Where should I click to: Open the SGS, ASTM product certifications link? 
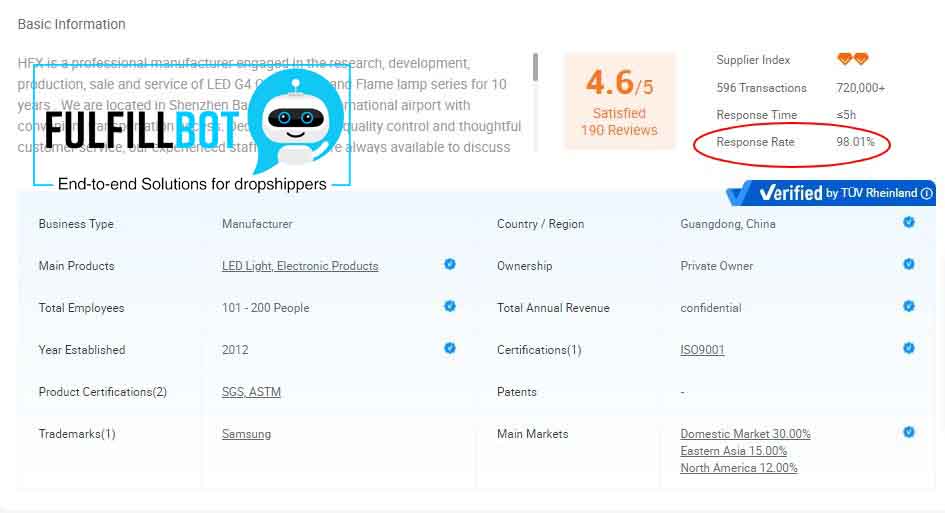(x=251, y=392)
